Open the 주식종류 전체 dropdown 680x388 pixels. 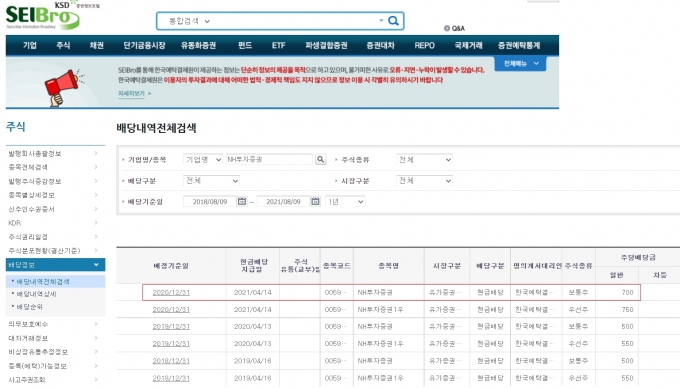coord(424,160)
